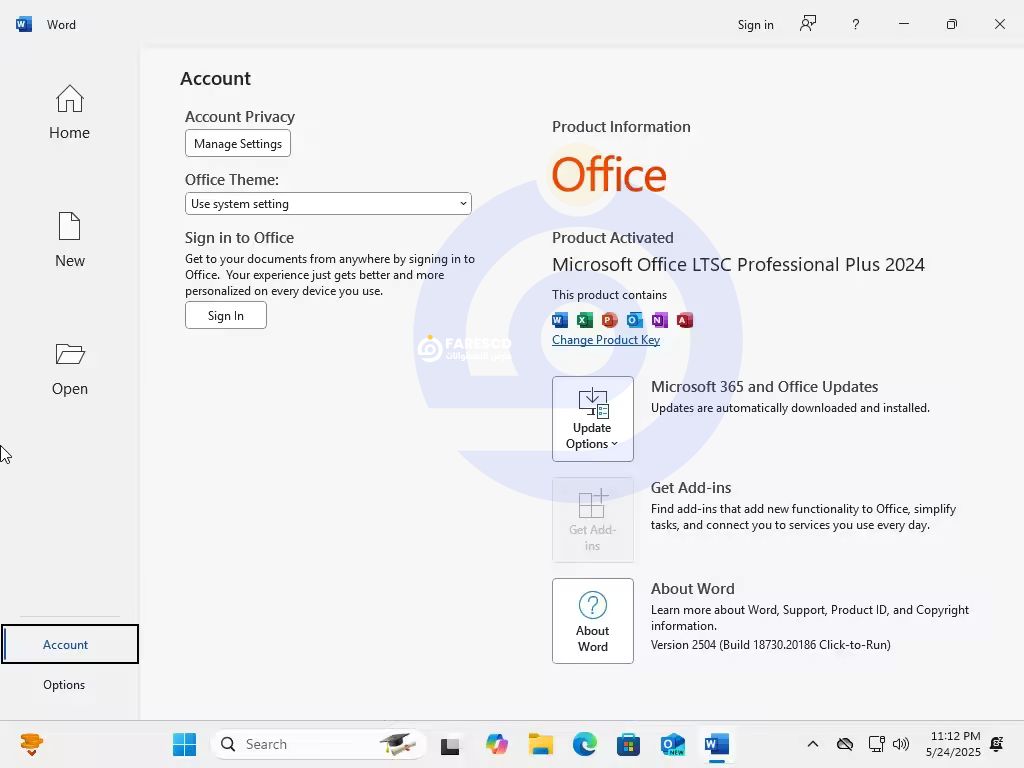
Task: Click the 'Product Activated' text
Action: click(x=613, y=238)
